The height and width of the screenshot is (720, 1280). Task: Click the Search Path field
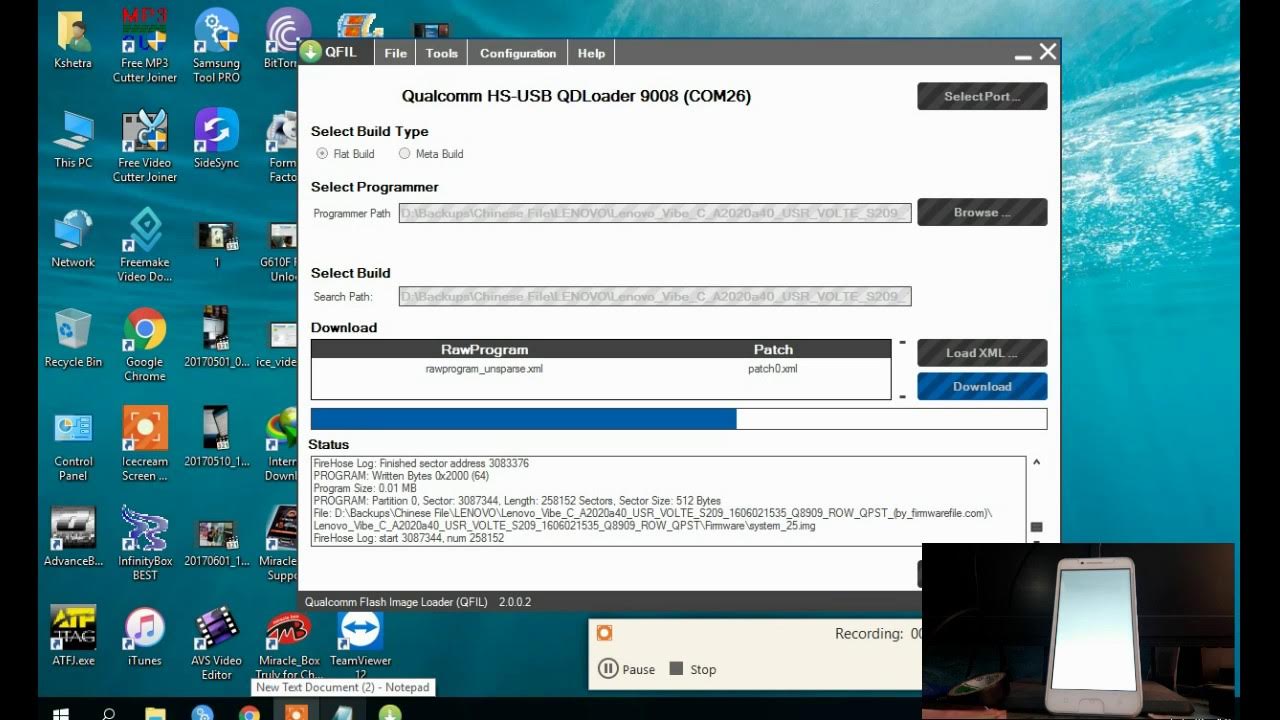point(655,297)
